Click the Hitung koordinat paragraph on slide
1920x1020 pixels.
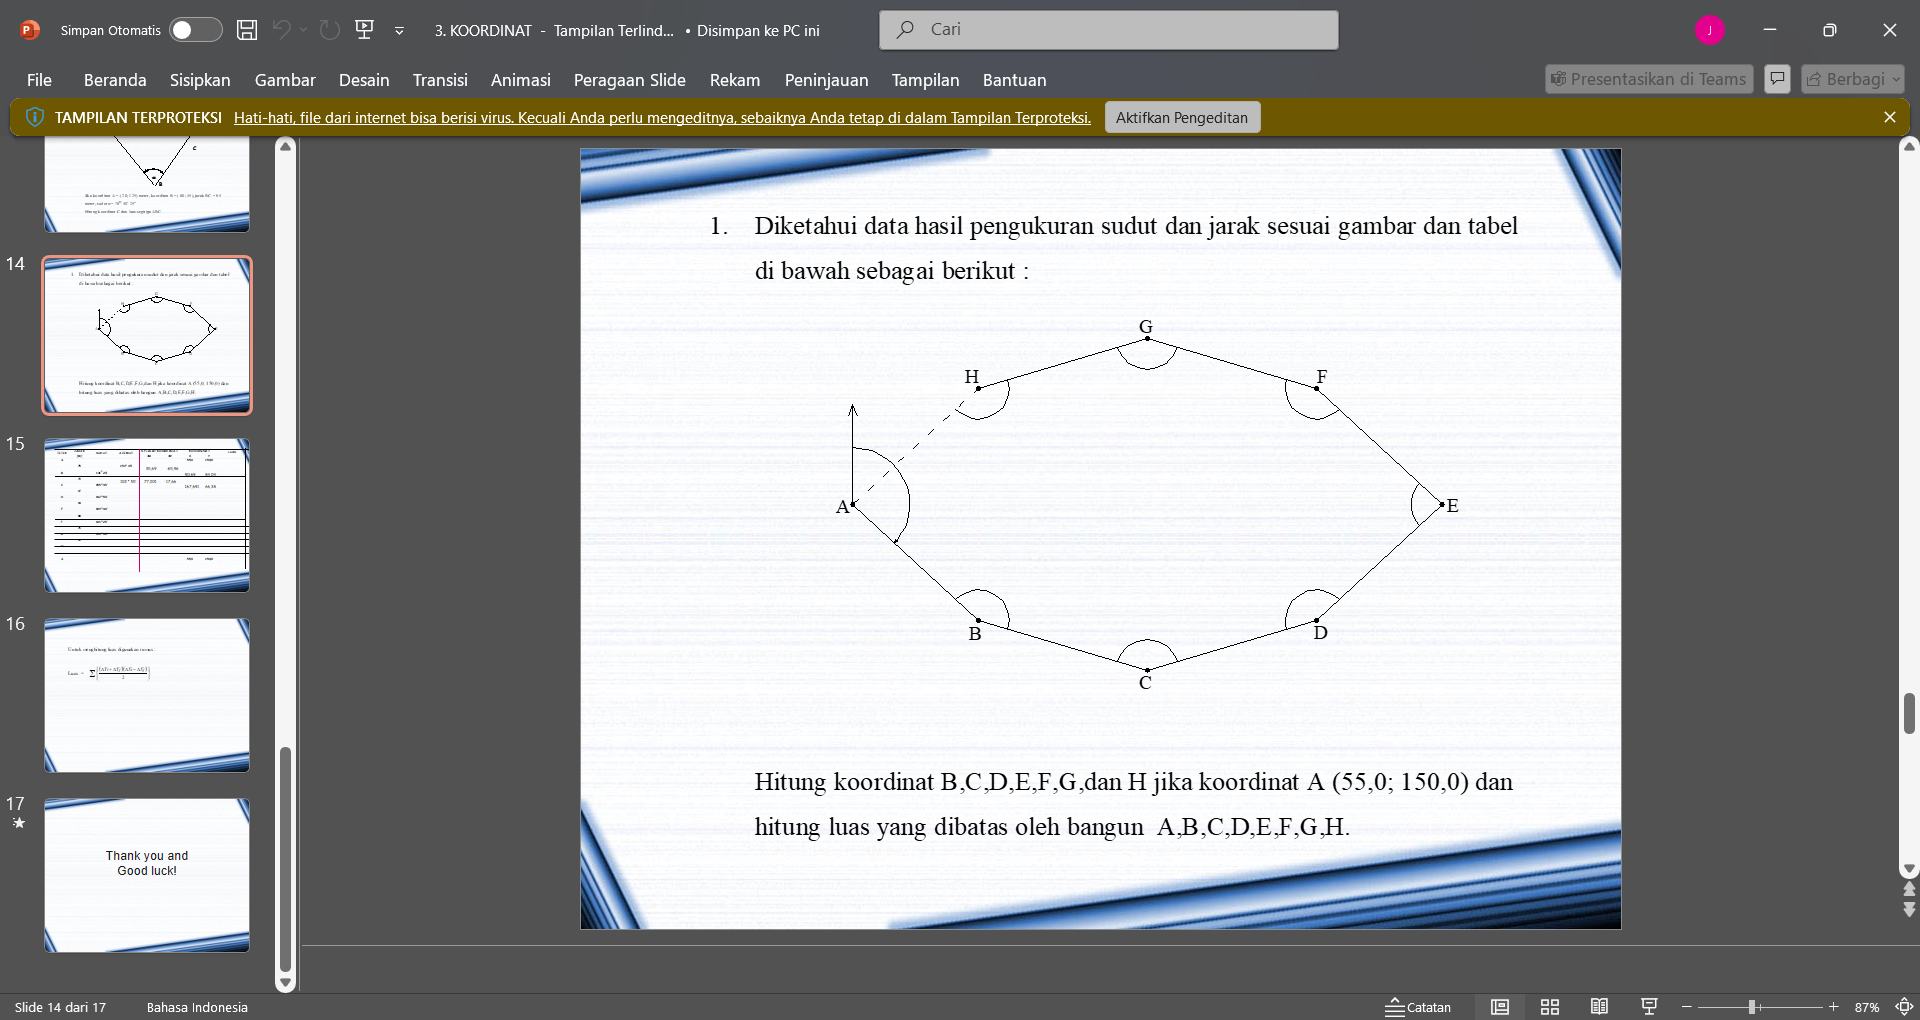[1133, 804]
